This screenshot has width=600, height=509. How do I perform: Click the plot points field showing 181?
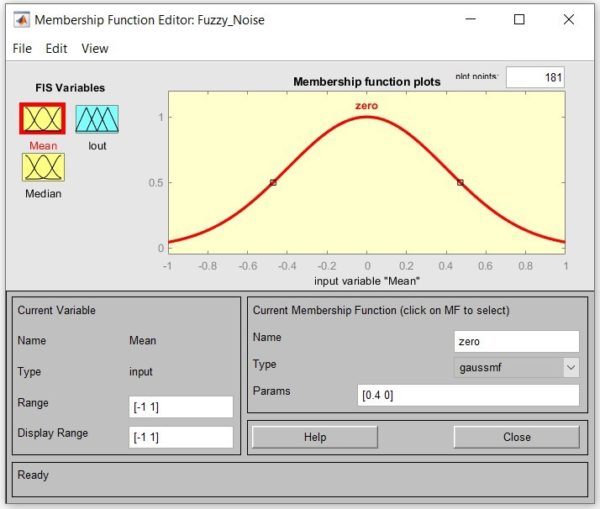pyautogui.click(x=535, y=77)
